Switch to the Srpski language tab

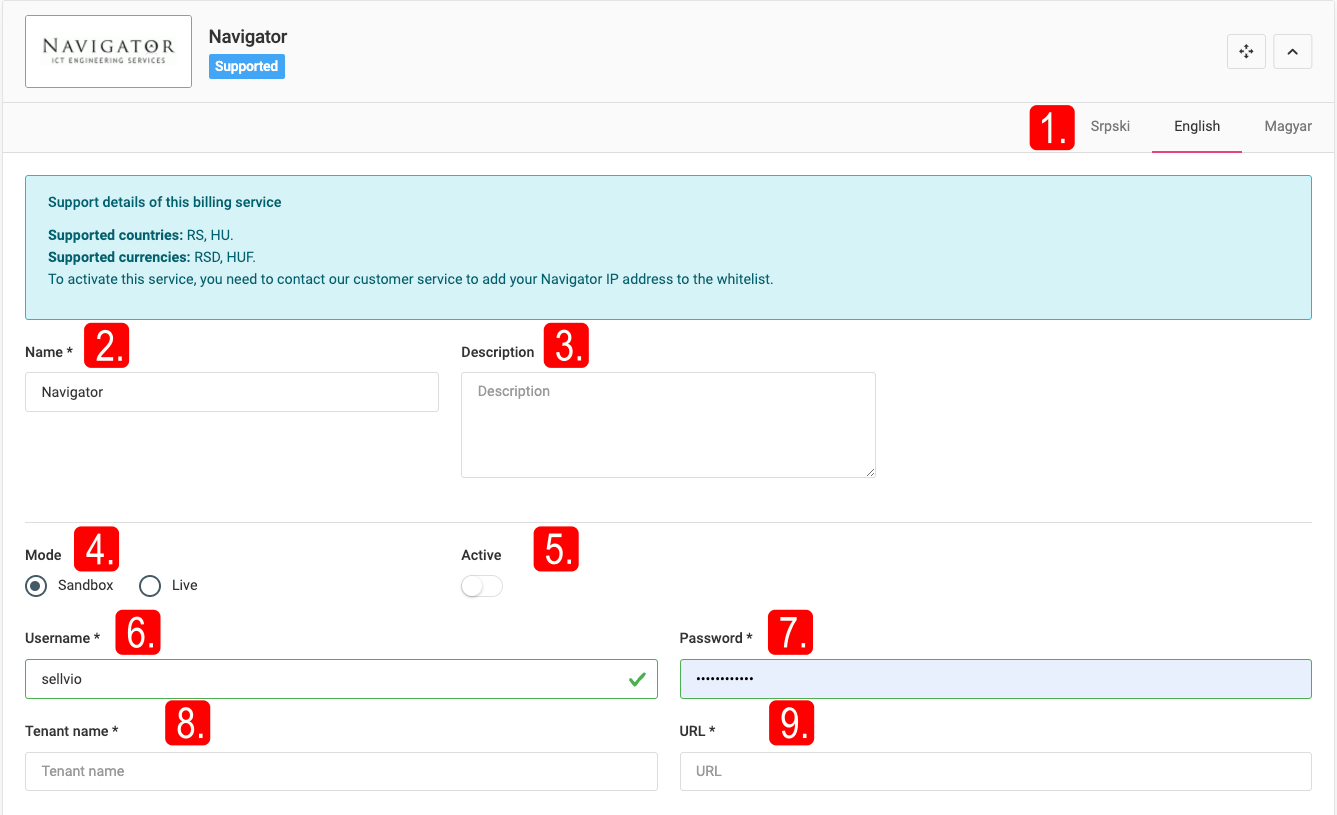[x=1110, y=127]
